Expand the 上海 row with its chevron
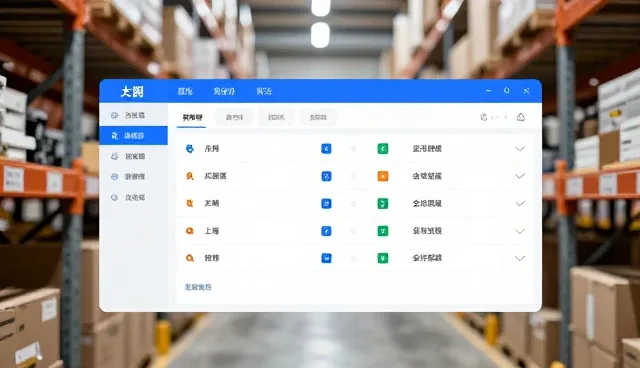This screenshot has height=368, width=640. pos(520,231)
